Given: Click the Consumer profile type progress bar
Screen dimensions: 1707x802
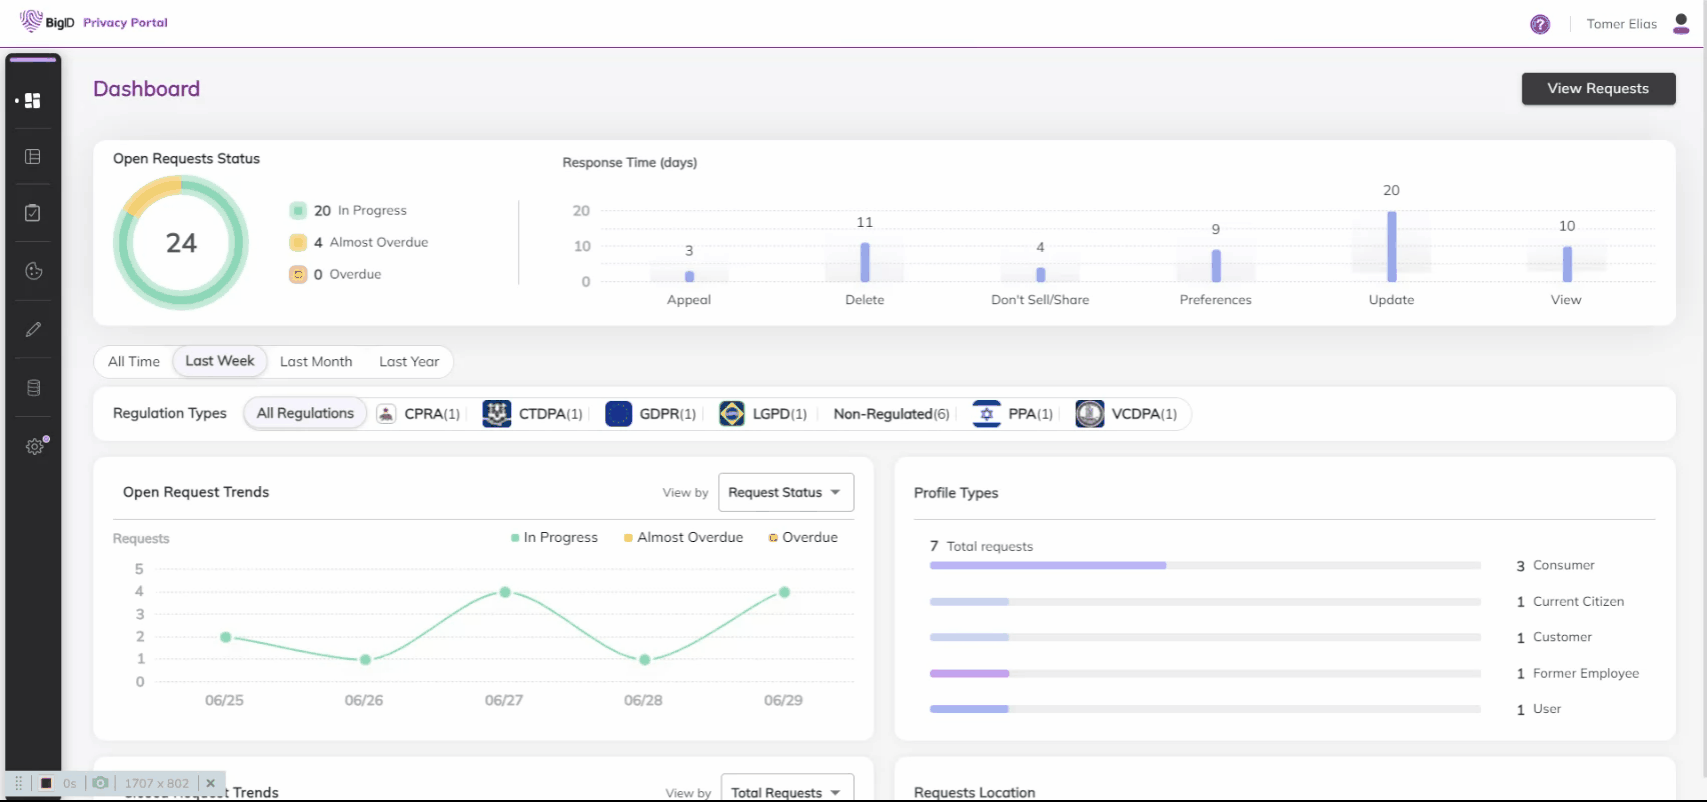Looking at the screenshot, I should (1047, 565).
